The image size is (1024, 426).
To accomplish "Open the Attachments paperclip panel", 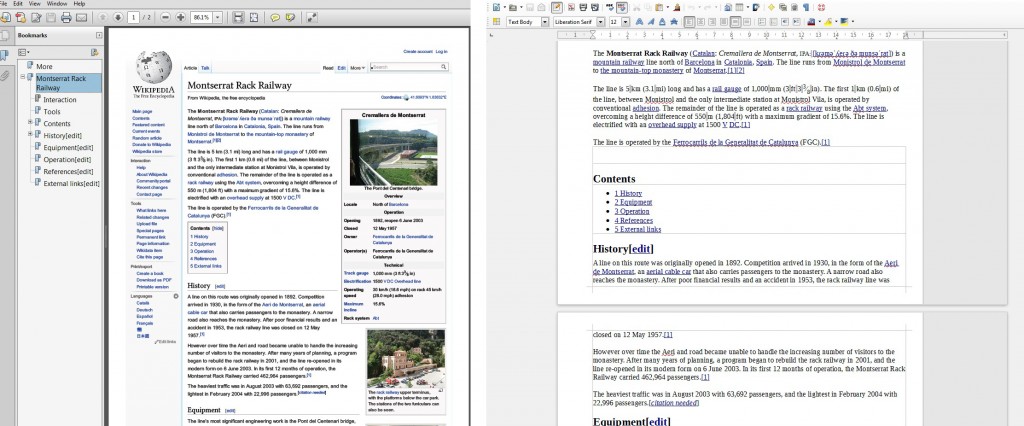I will (5, 75).
